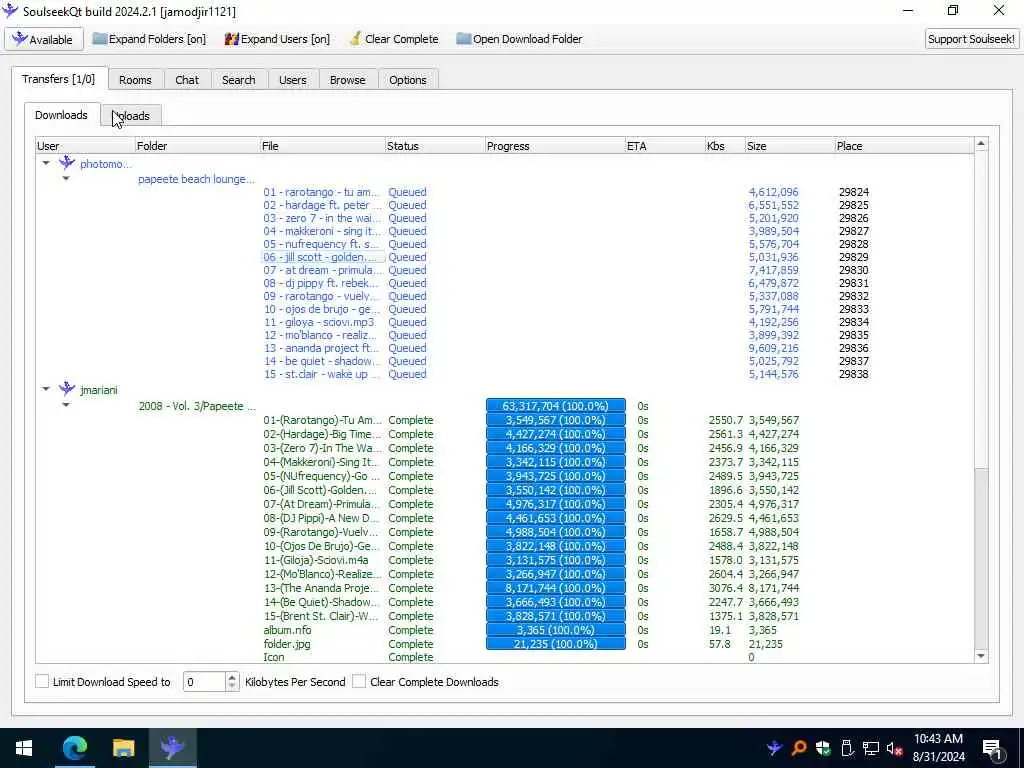Click the jmariani user bird icon
The height and width of the screenshot is (768, 1024).
click(x=67, y=389)
